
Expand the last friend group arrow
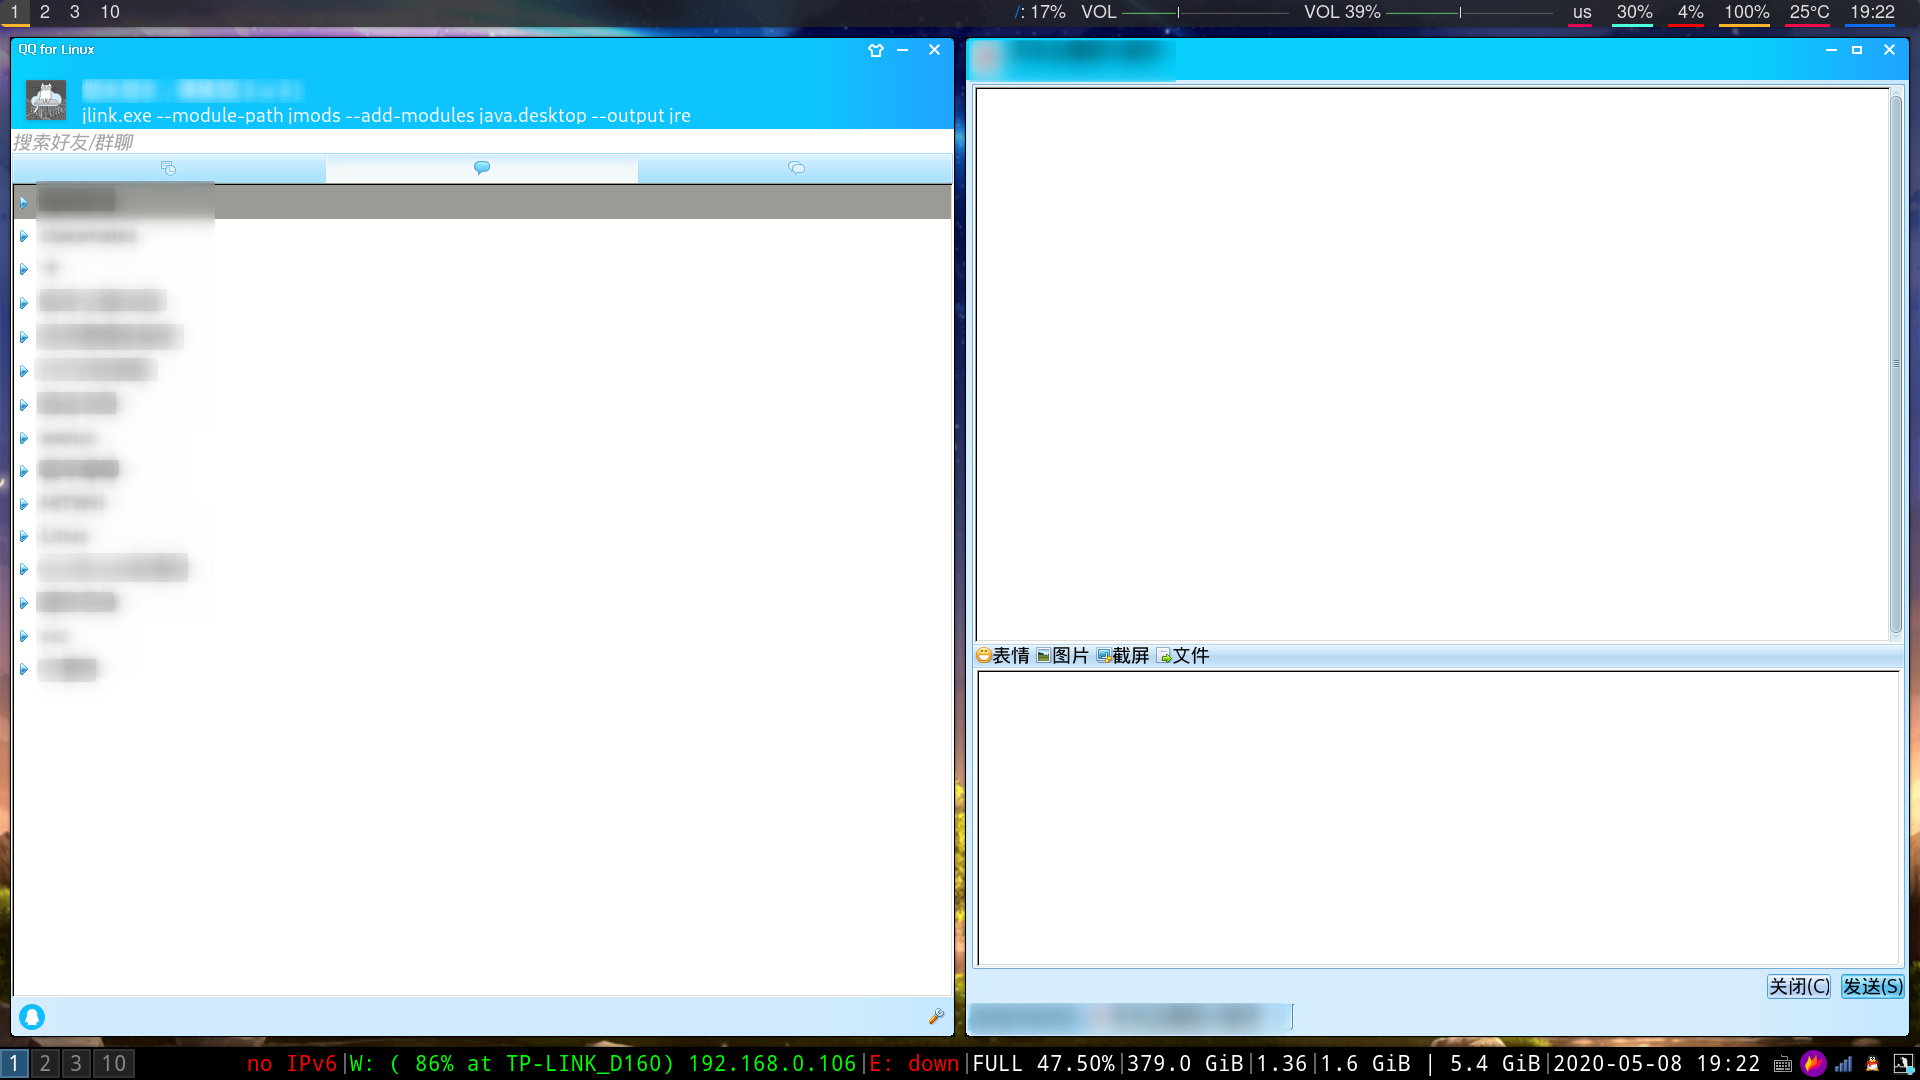pyautogui.click(x=24, y=669)
